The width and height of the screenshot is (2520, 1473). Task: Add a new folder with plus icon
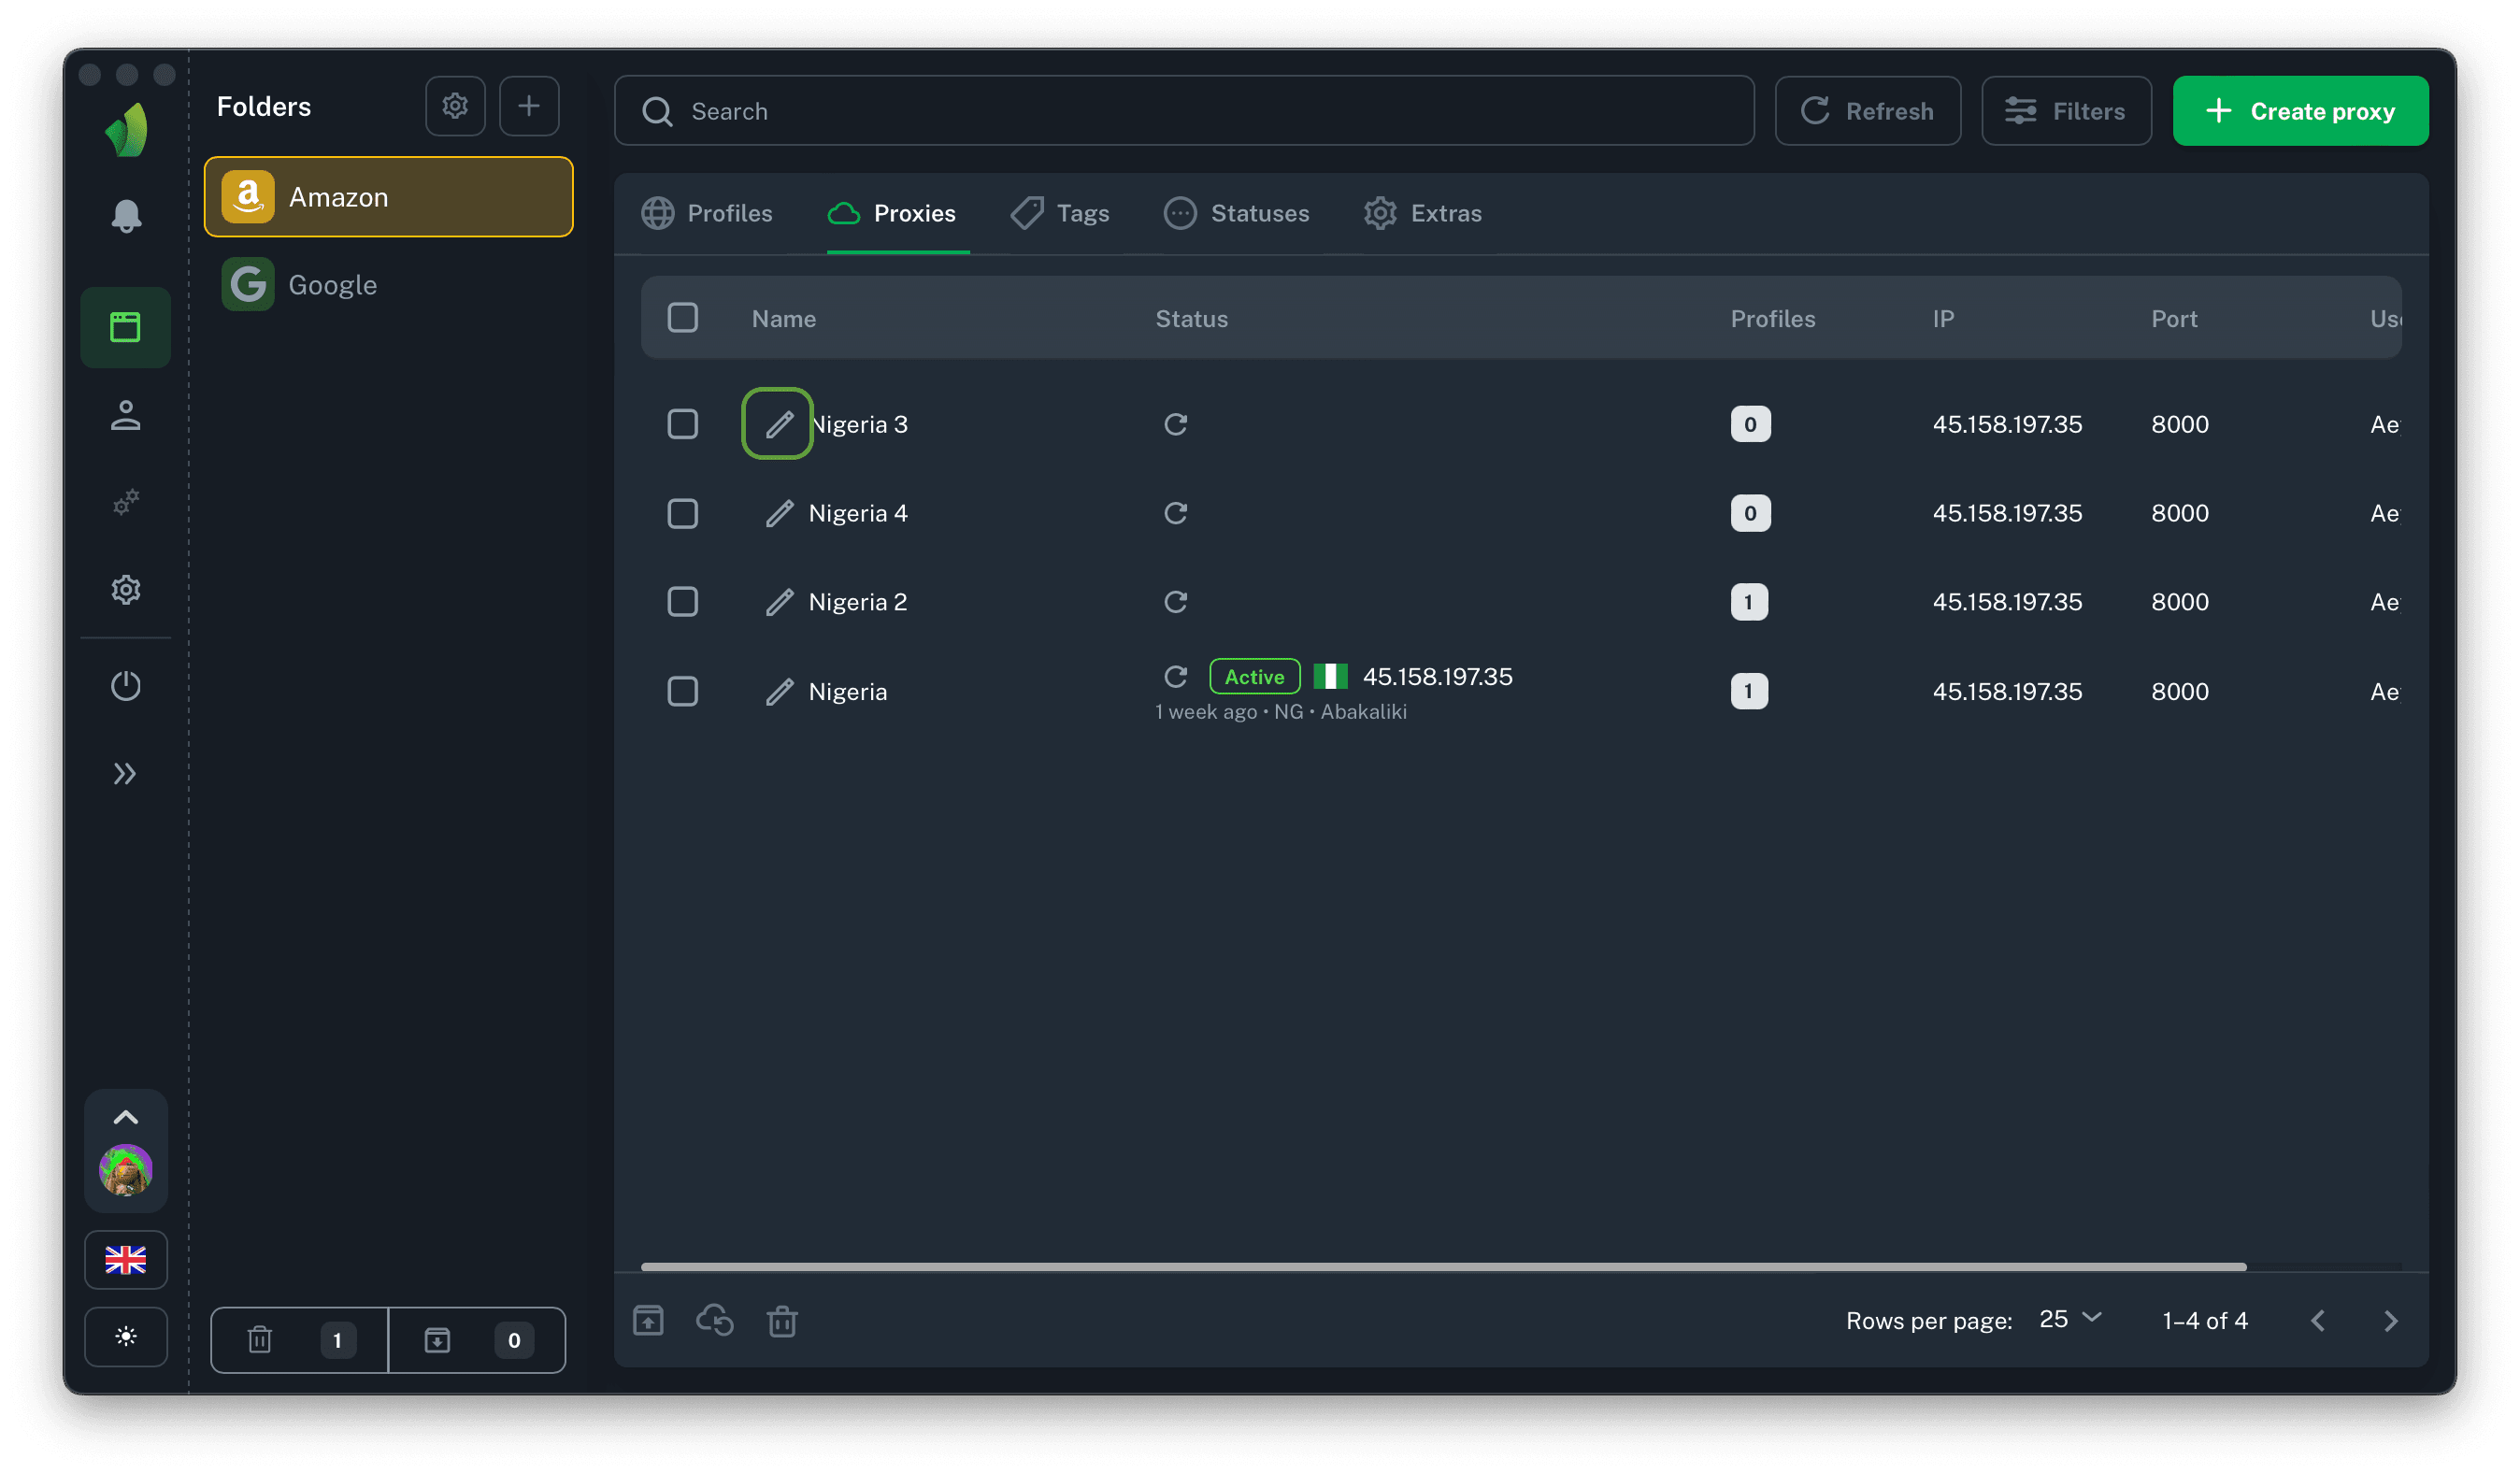(529, 106)
